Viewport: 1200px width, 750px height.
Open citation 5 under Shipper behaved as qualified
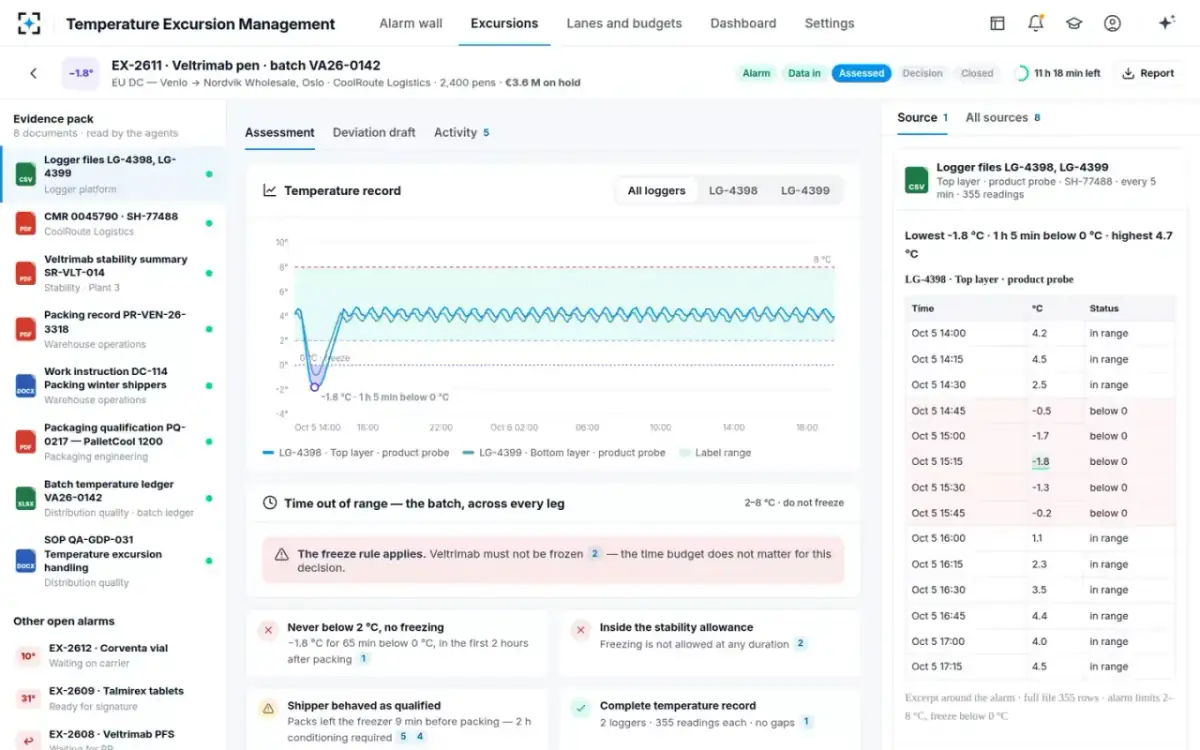pos(404,737)
